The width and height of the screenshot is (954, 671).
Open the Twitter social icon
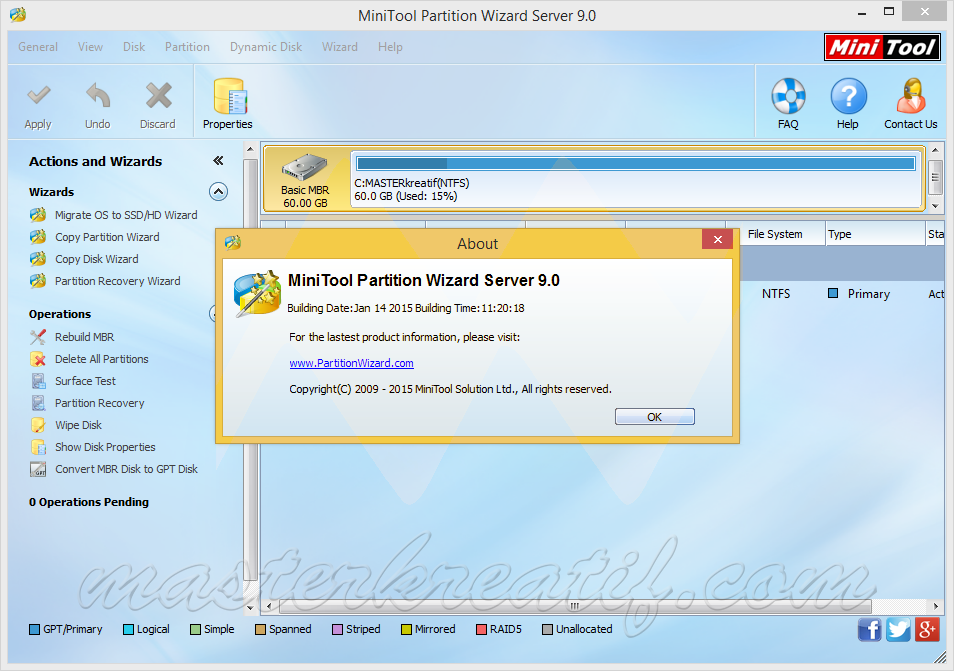point(898,630)
